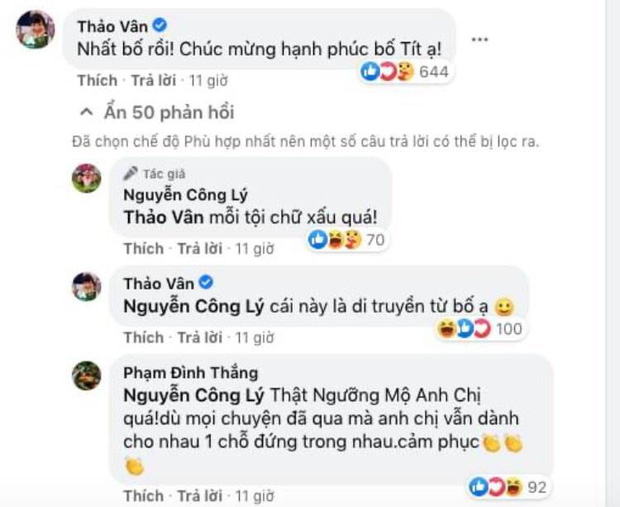Like Nguyễn Công Lý's reply with Thích
Screen dimensions: 620x507
tap(144, 248)
